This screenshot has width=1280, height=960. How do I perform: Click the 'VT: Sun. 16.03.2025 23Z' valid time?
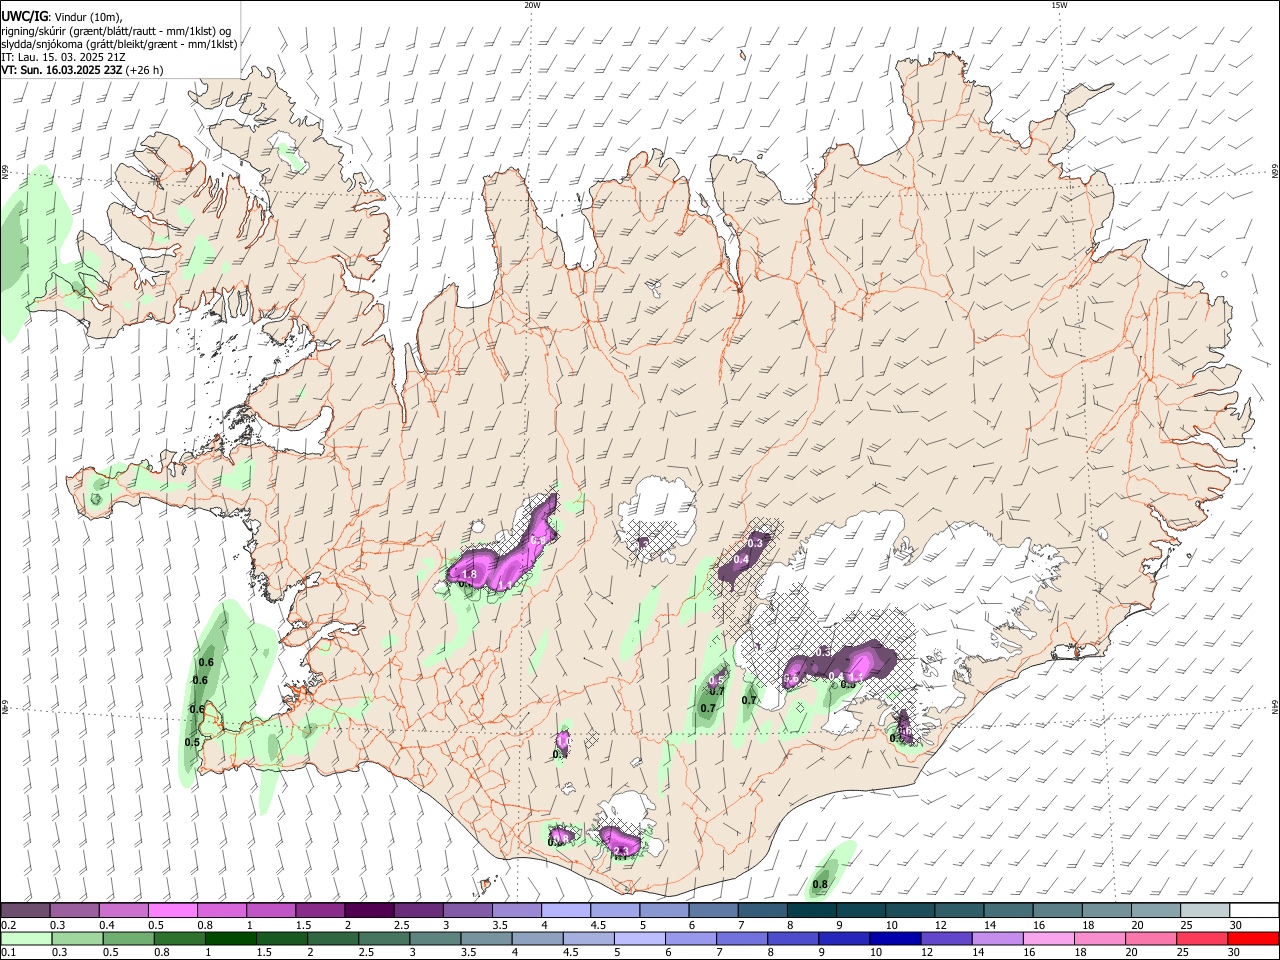coord(62,71)
